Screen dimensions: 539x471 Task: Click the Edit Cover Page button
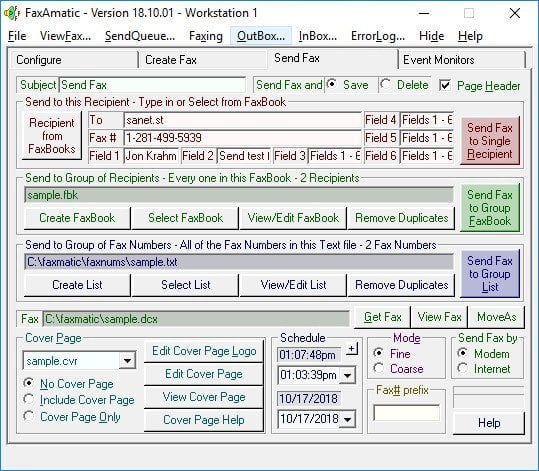tap(204, 374)
